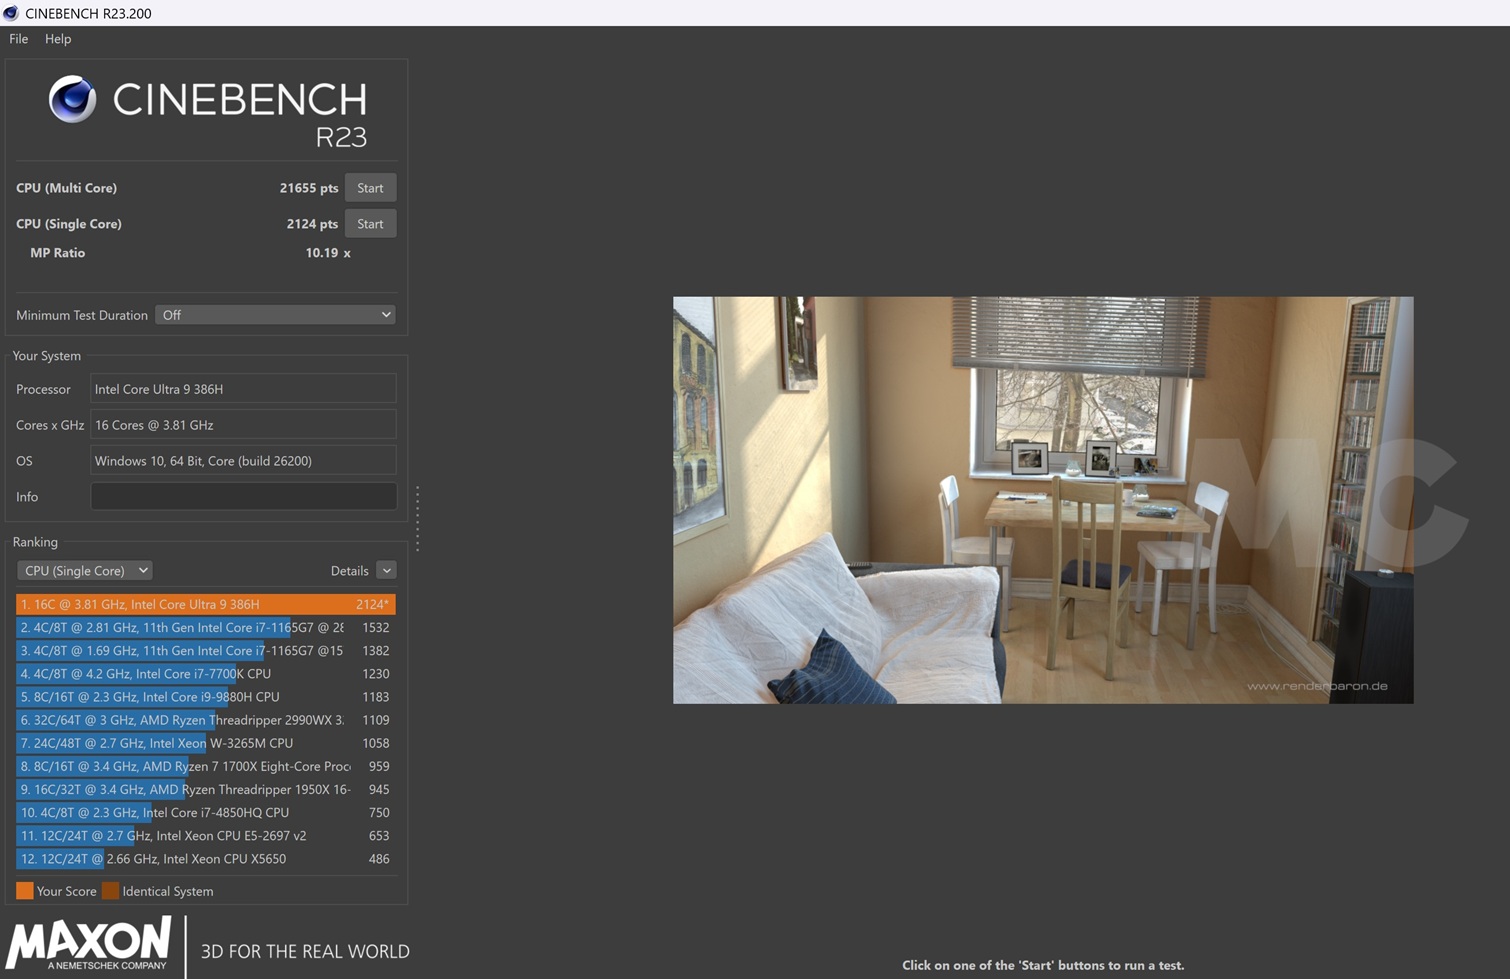This screenshot has width=1510, height=979.
Task: Start the CPU Multi Core test
Action: click(370, 188)
